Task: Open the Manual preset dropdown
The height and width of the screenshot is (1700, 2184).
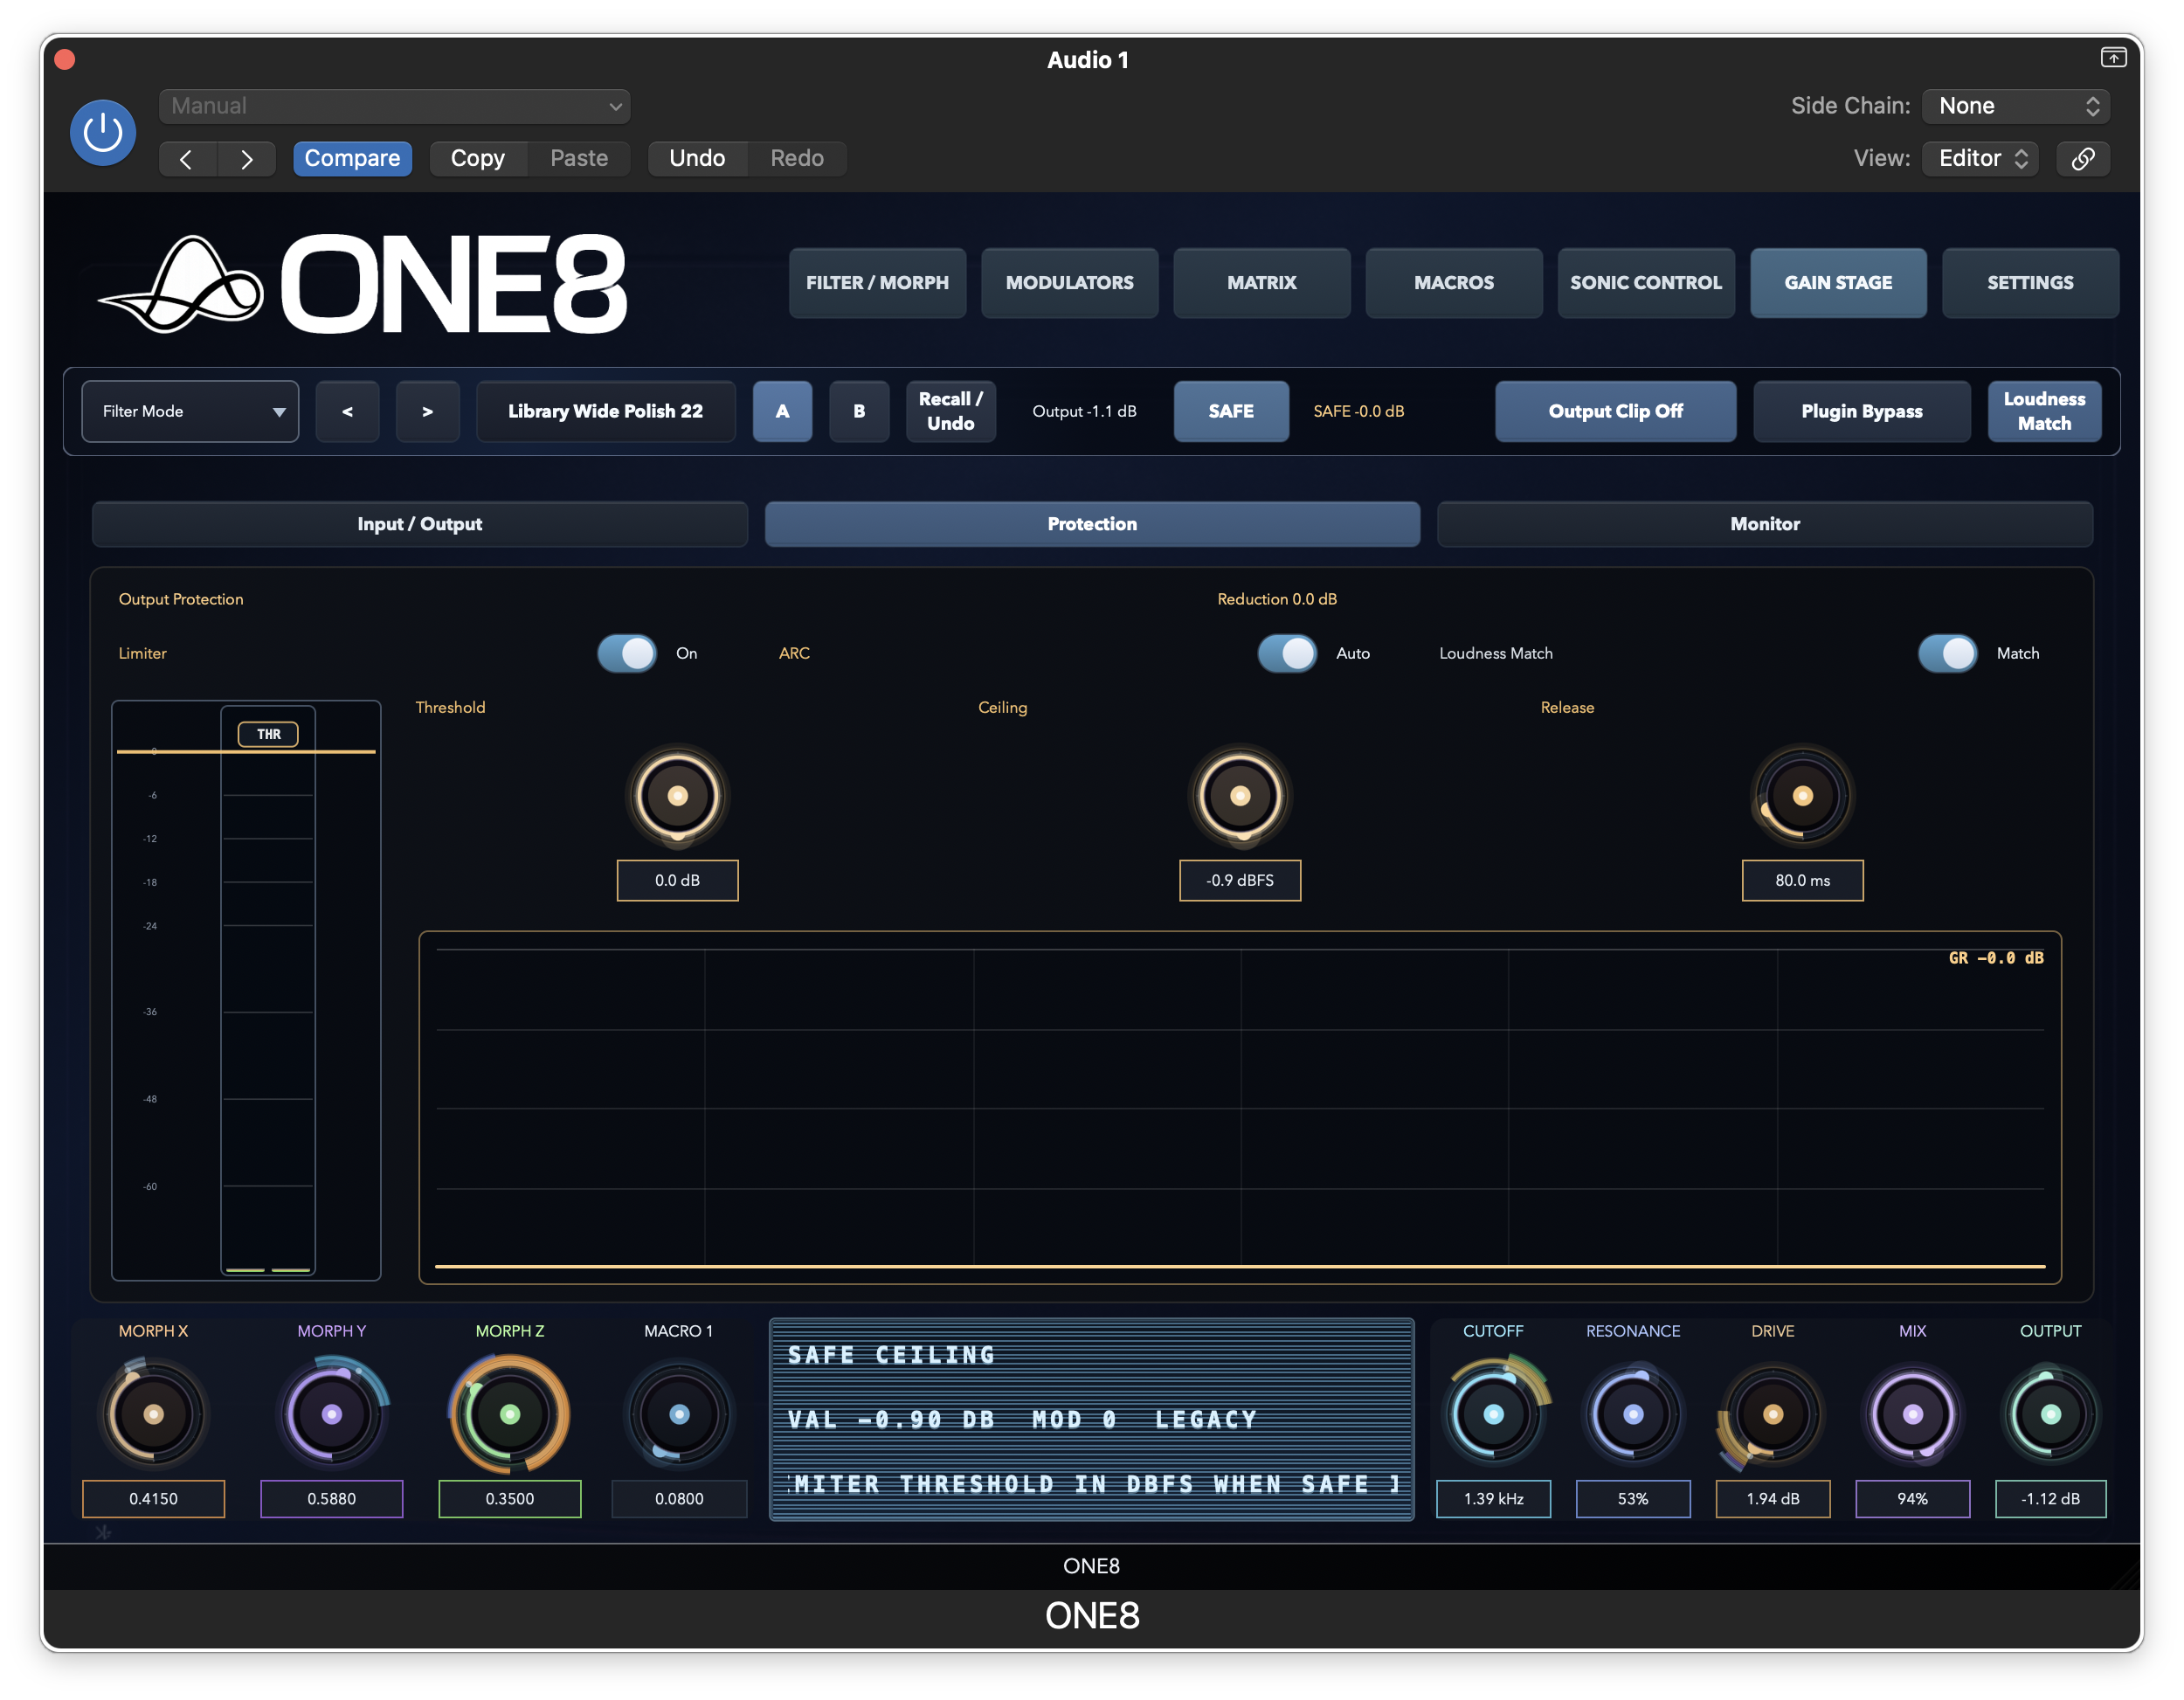Action: (x=394, y=106)
